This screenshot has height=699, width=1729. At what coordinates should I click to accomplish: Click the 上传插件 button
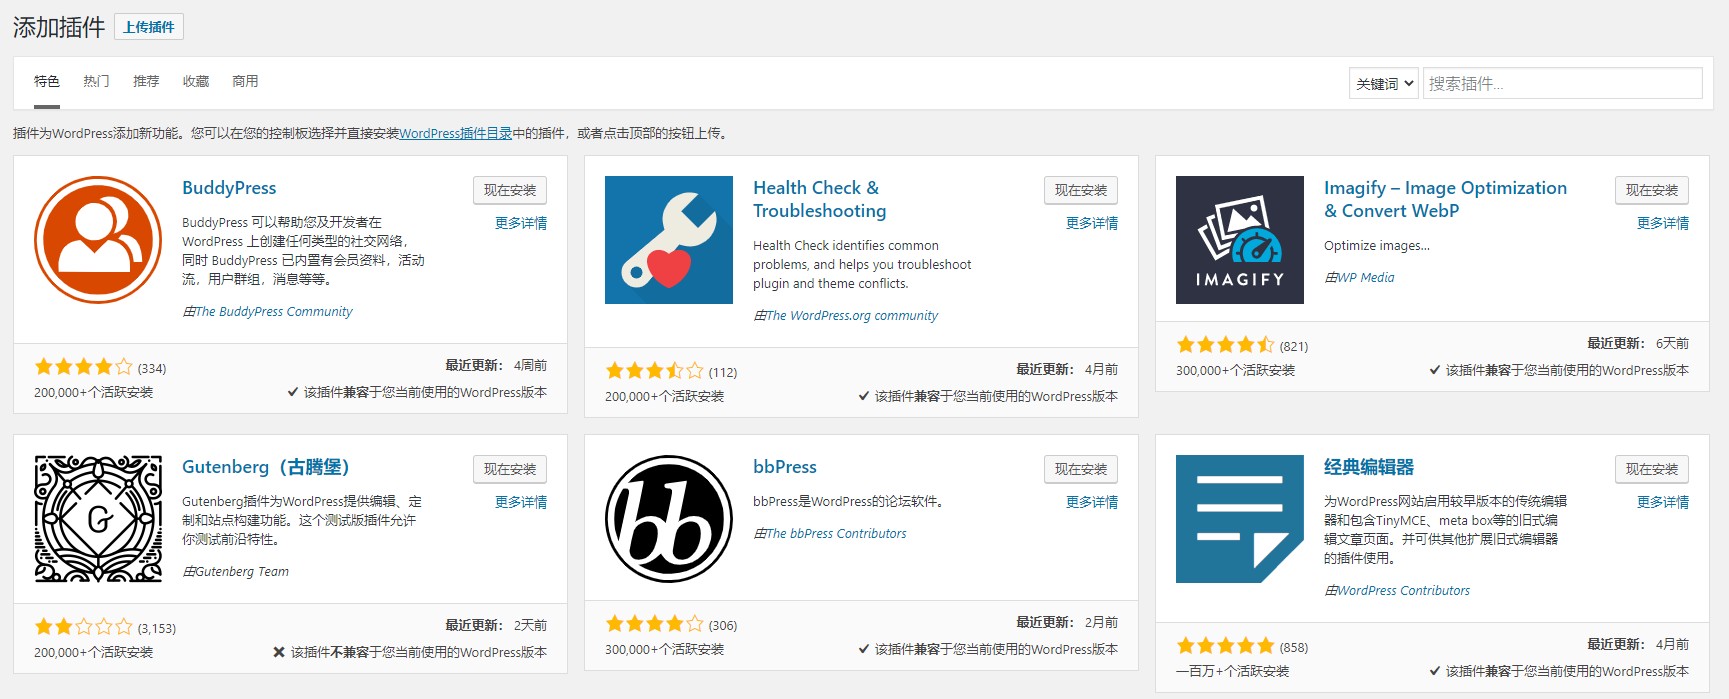[x=149, y=27]
